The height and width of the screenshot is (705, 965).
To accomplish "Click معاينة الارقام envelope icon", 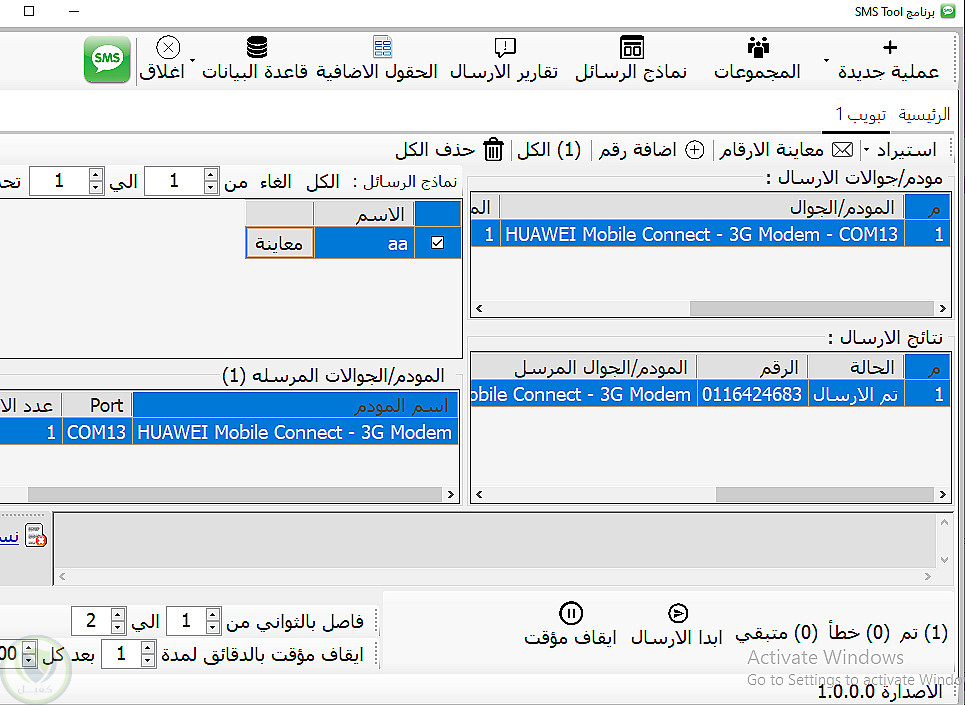I will click(843, 149).
